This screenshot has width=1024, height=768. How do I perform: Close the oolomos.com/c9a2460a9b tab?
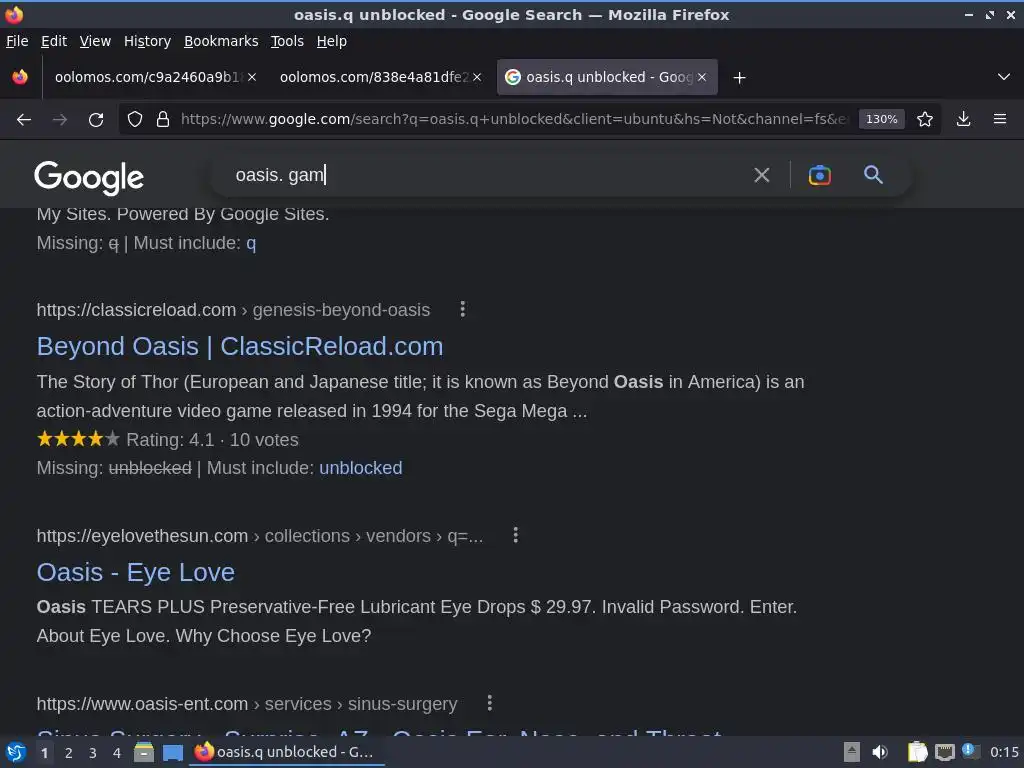pos(252,77)
